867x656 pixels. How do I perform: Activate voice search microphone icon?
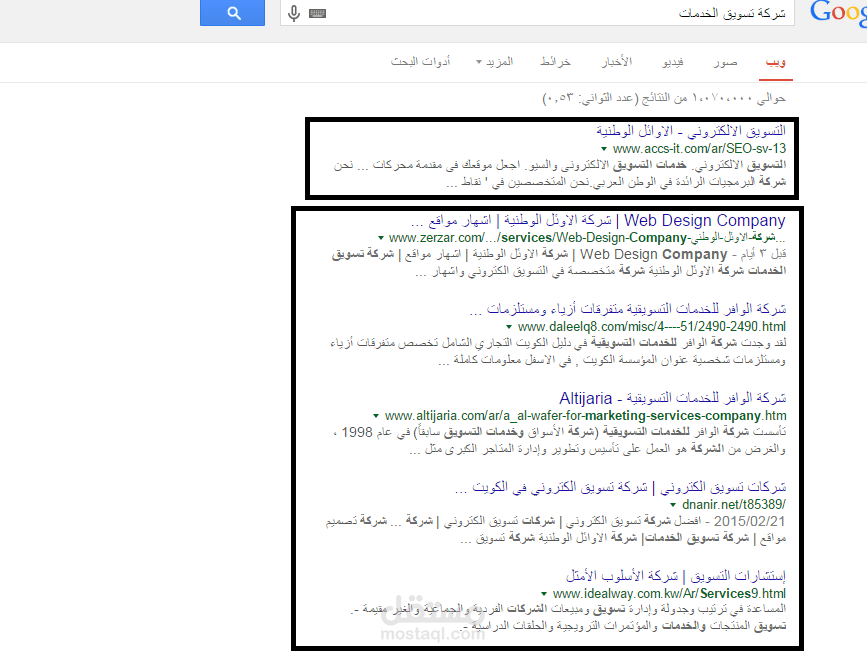[x=294, y=13]
